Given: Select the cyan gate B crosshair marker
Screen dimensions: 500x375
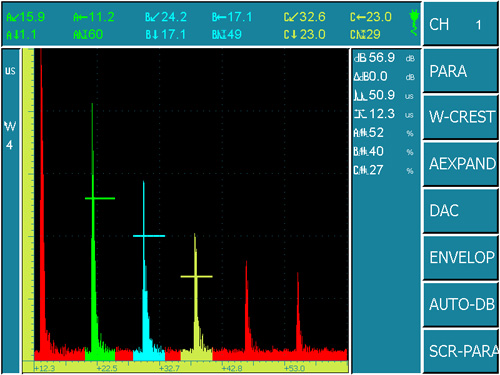Looking at the screenshot, I should pyautogui.click(x=149, y=236).
